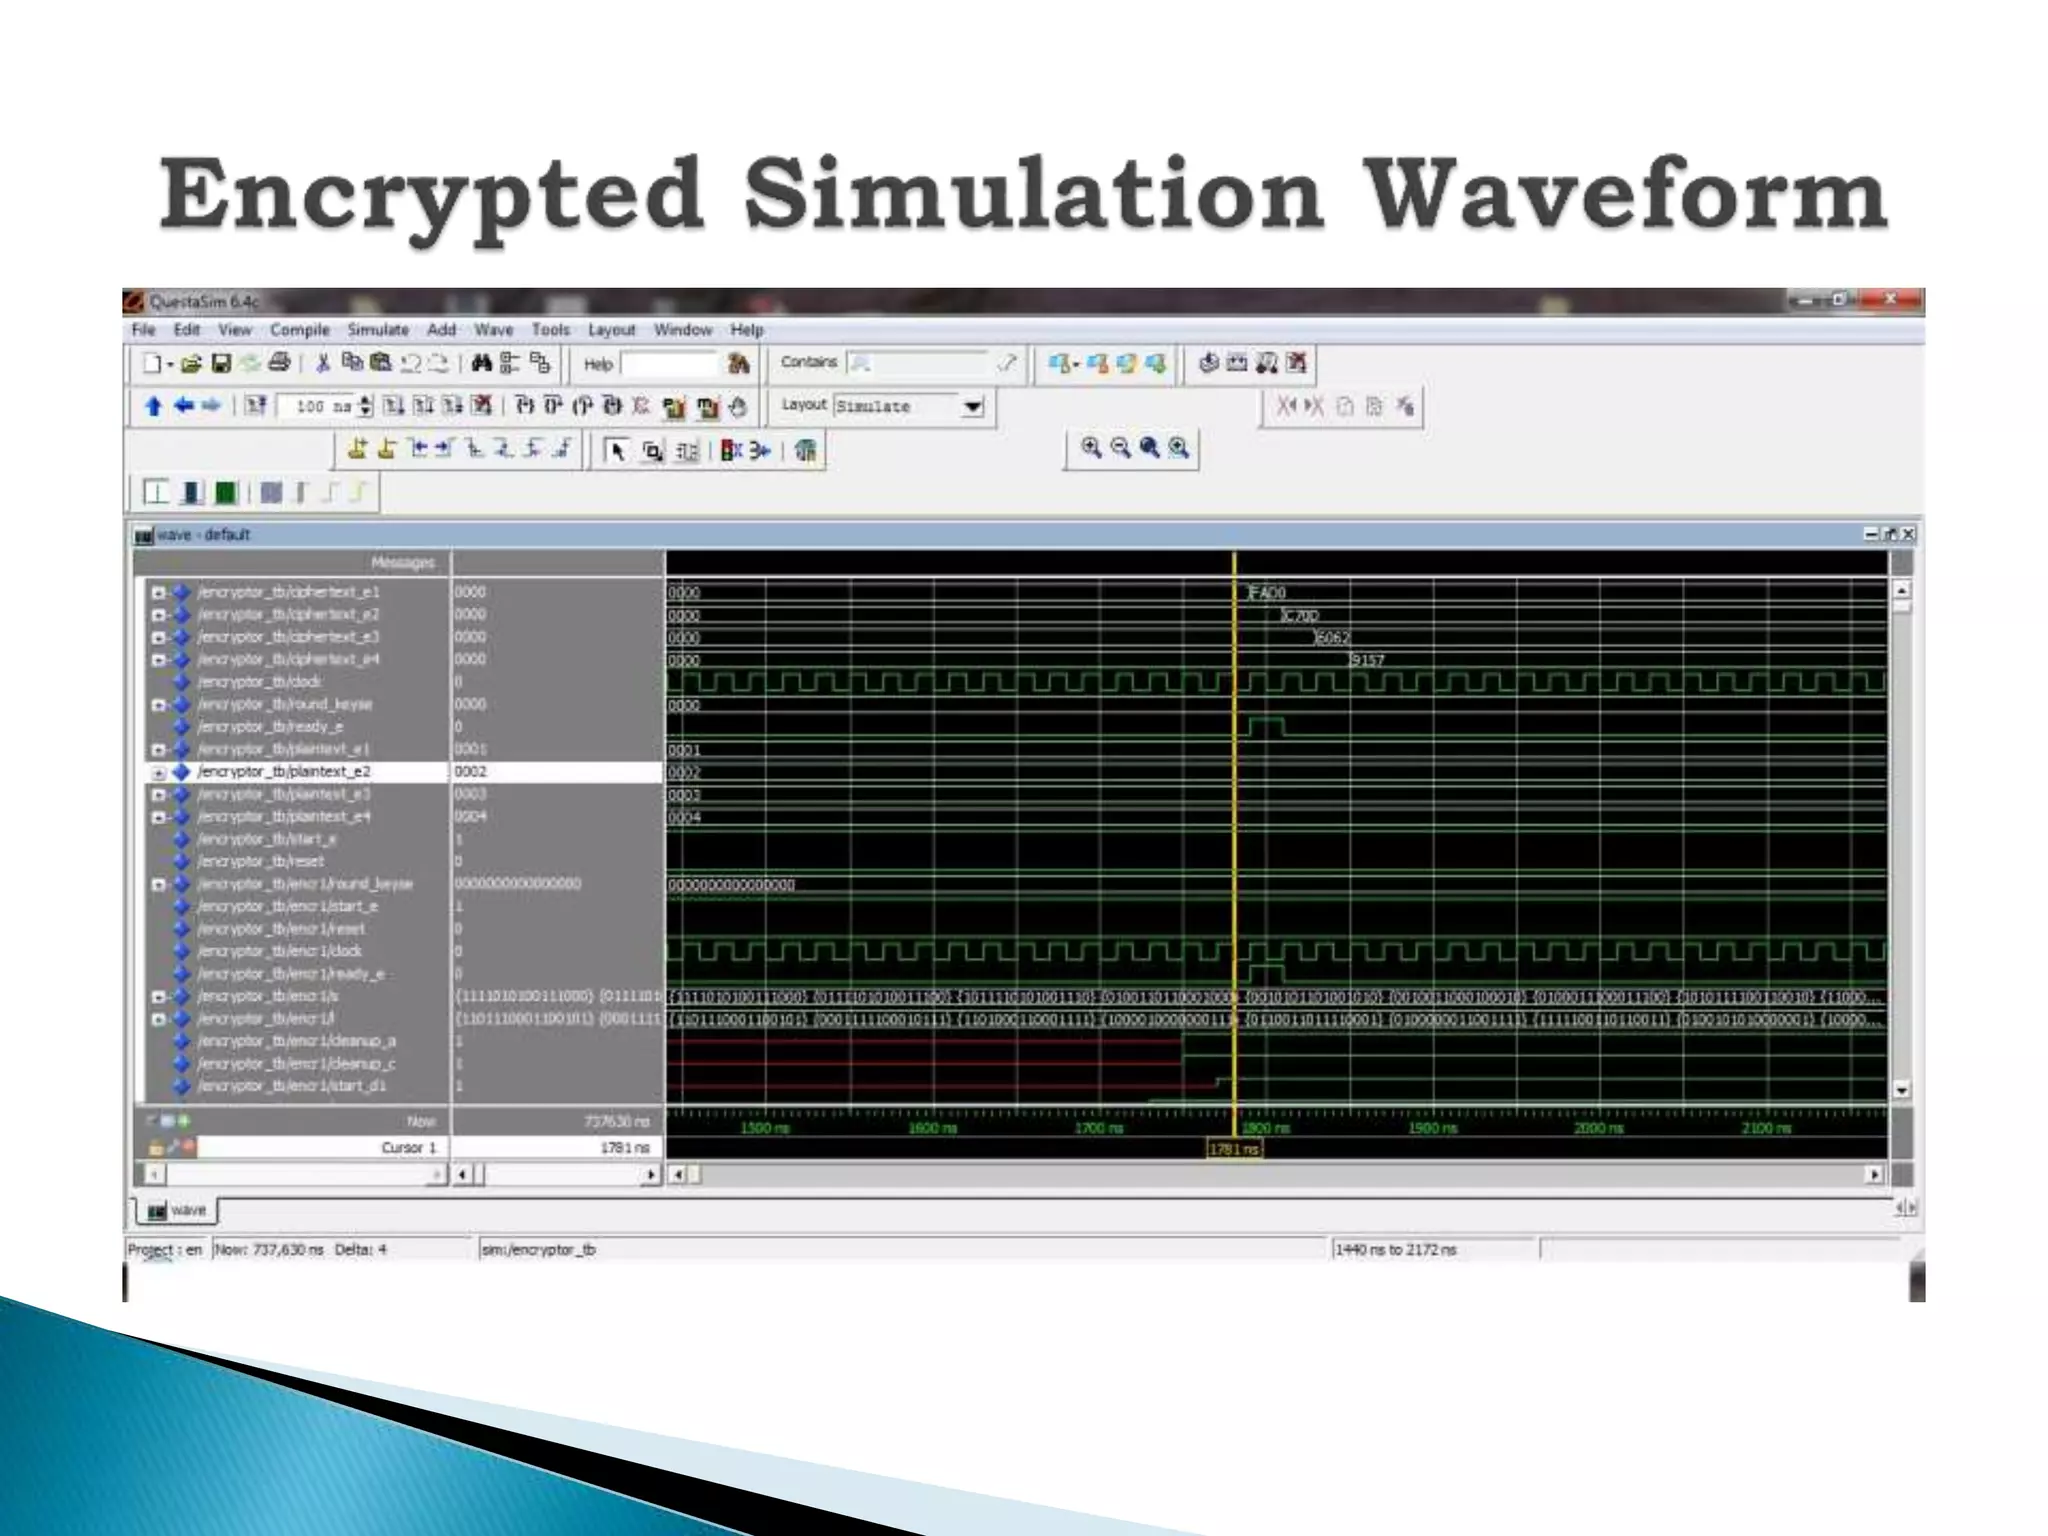Click the Insert Cursor icon
Screen dimensions: 2048x1536
pos(357,450)
